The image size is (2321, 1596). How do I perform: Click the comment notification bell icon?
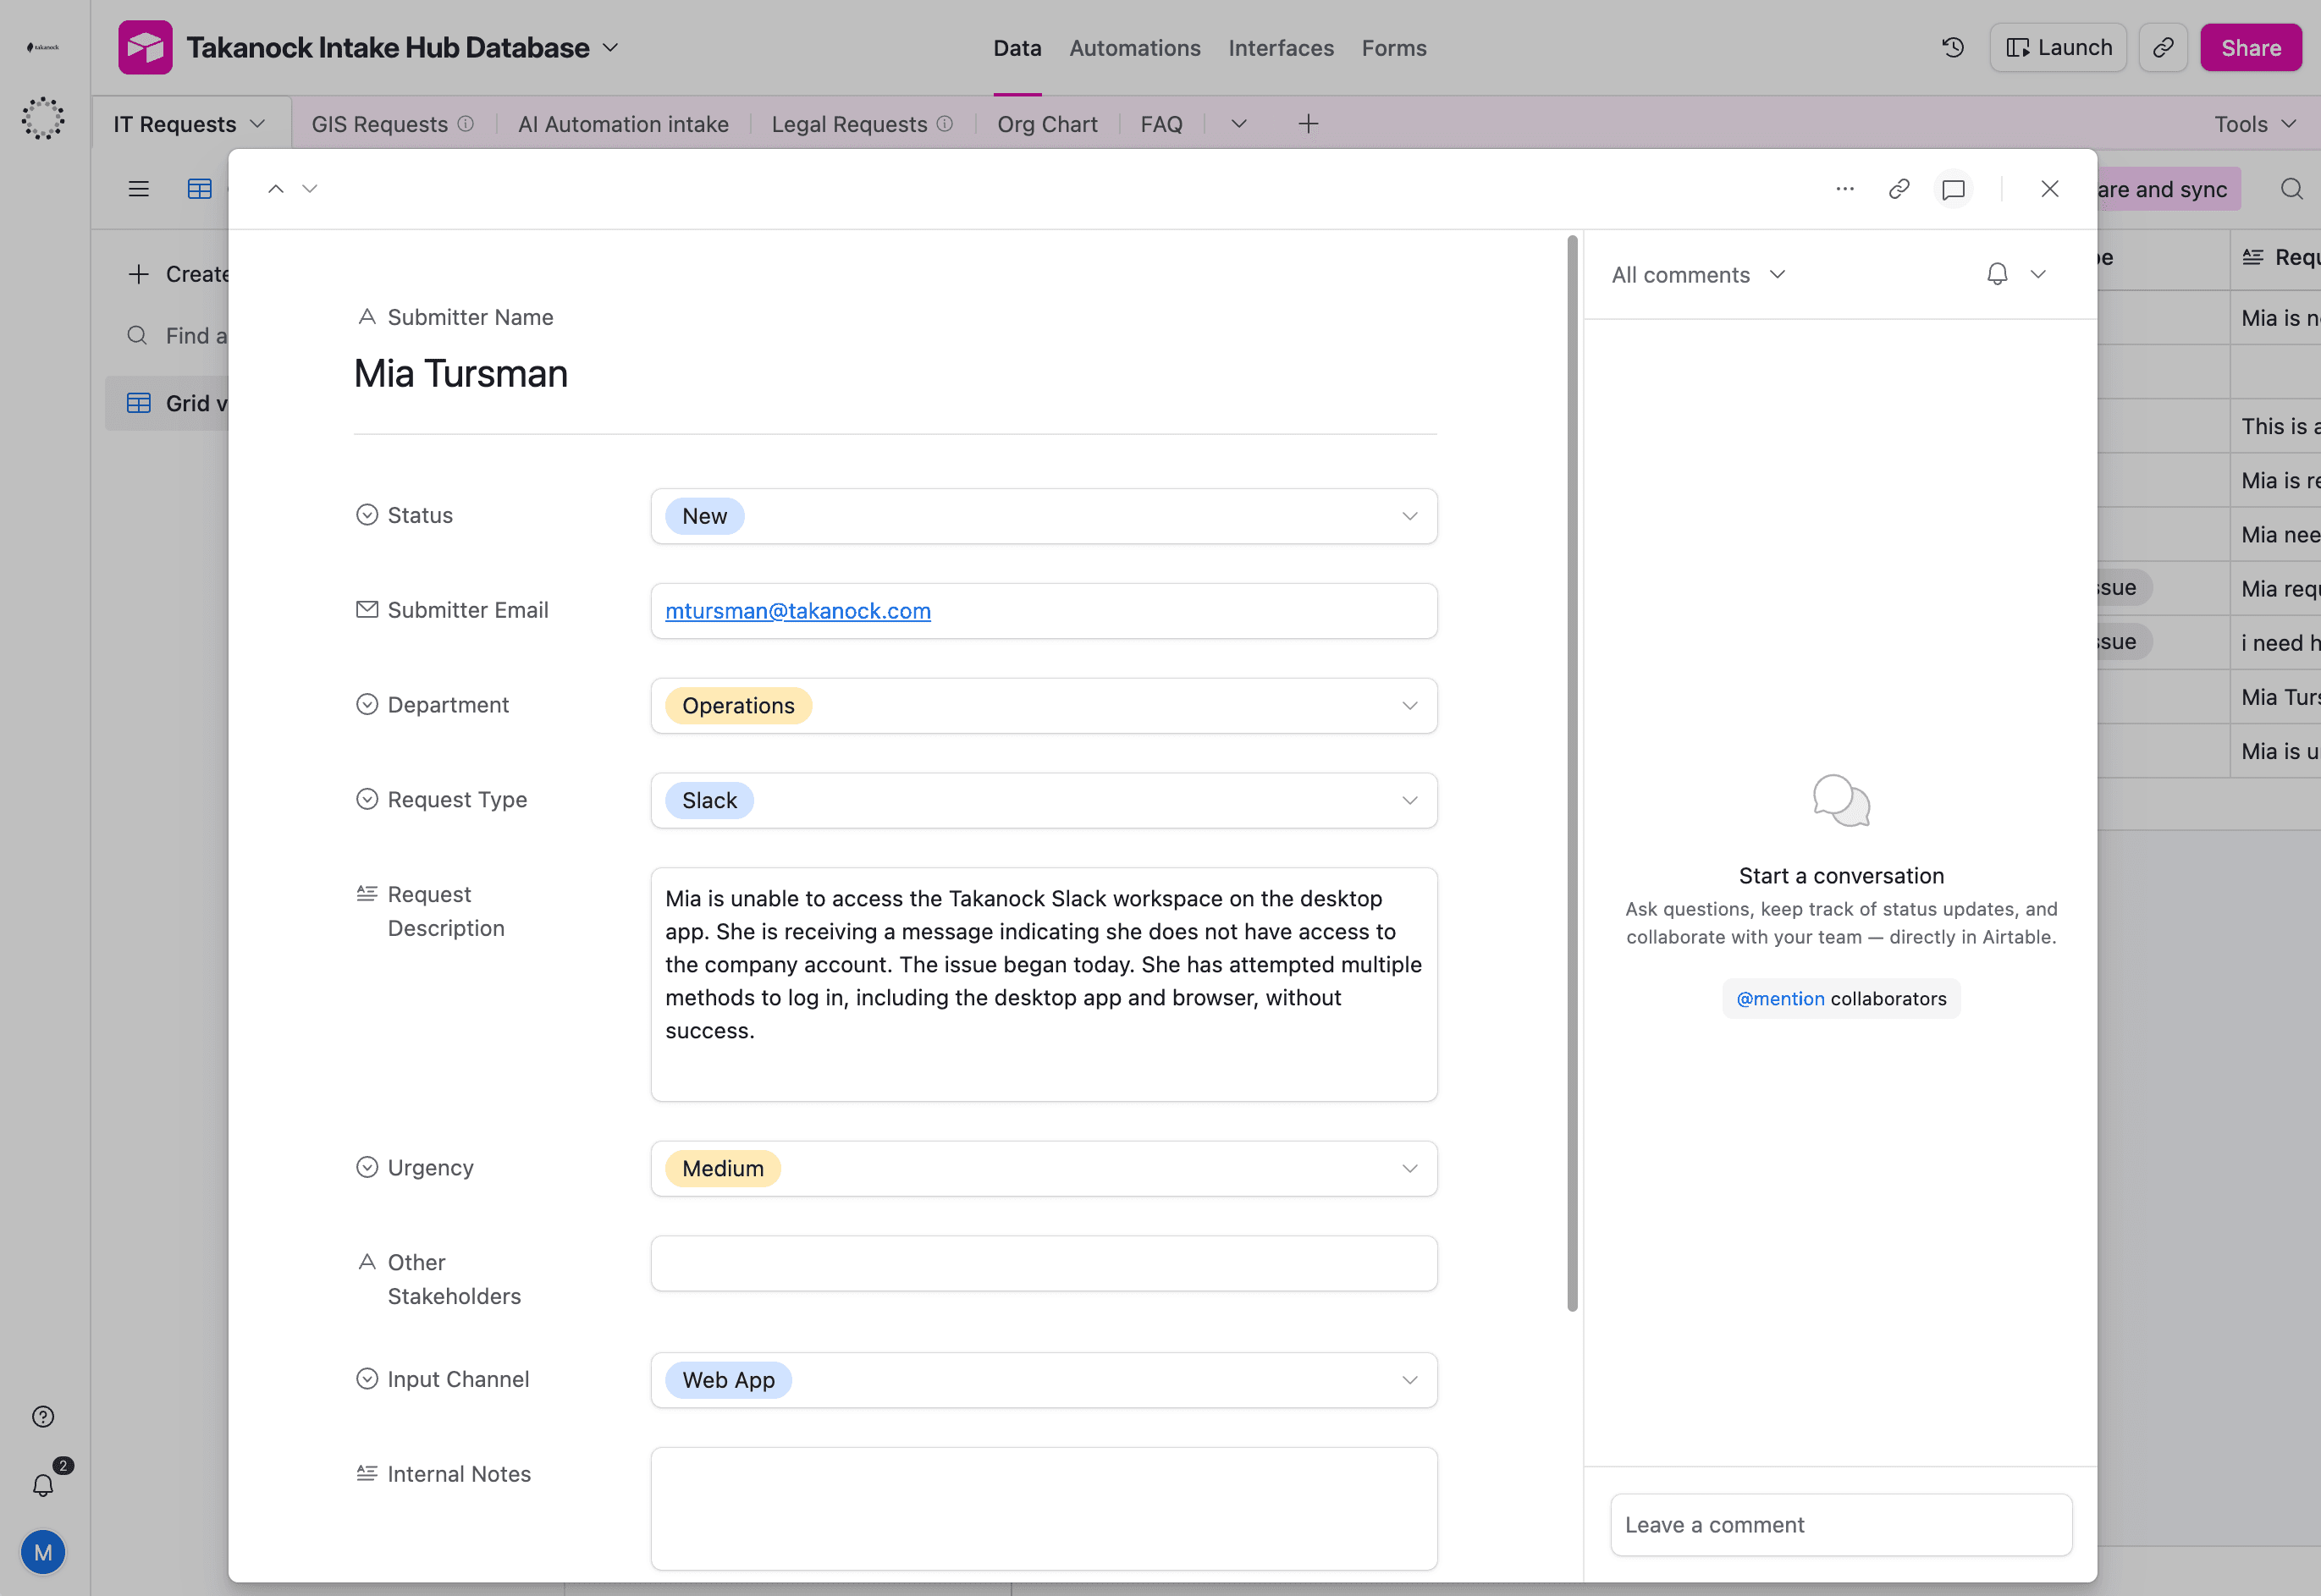point(1997,274)
